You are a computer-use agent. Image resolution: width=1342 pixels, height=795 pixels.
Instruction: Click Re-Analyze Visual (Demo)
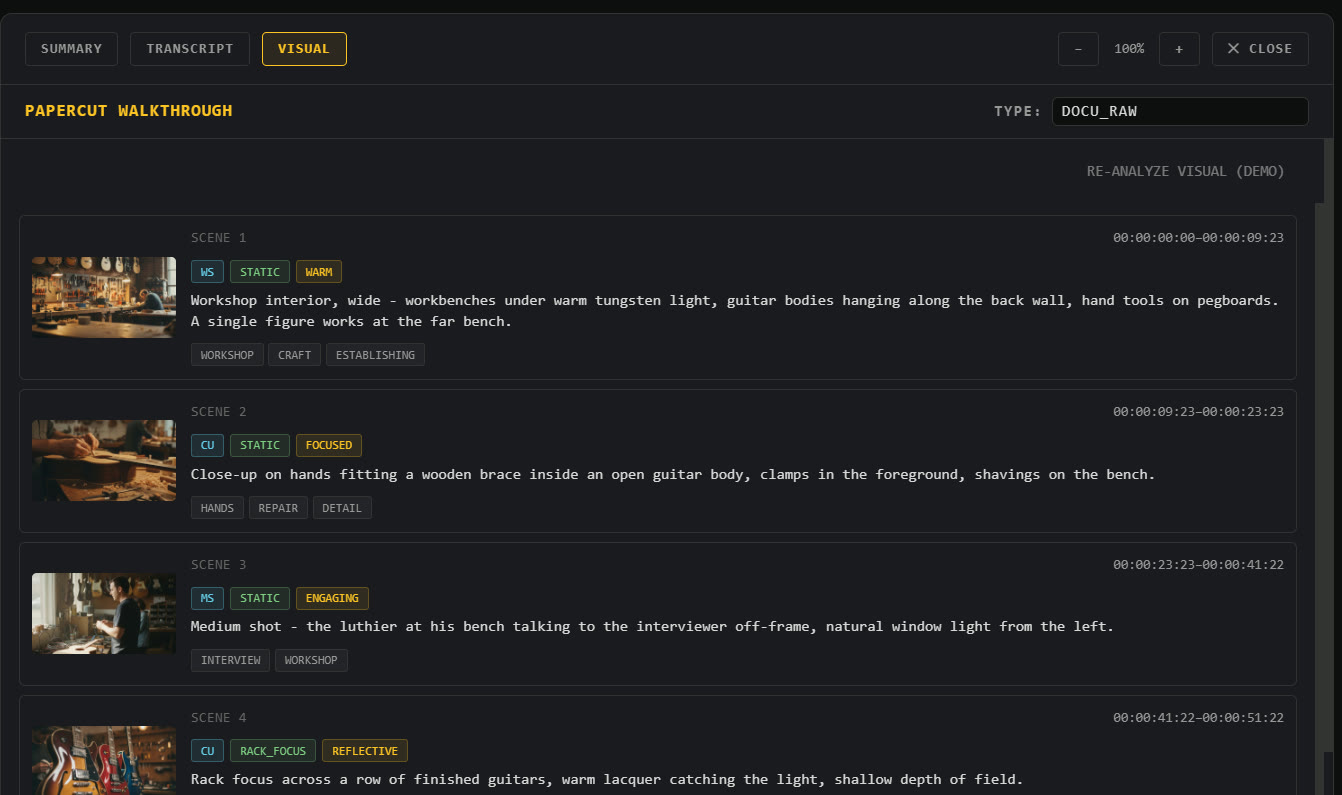pos(1185,171)
